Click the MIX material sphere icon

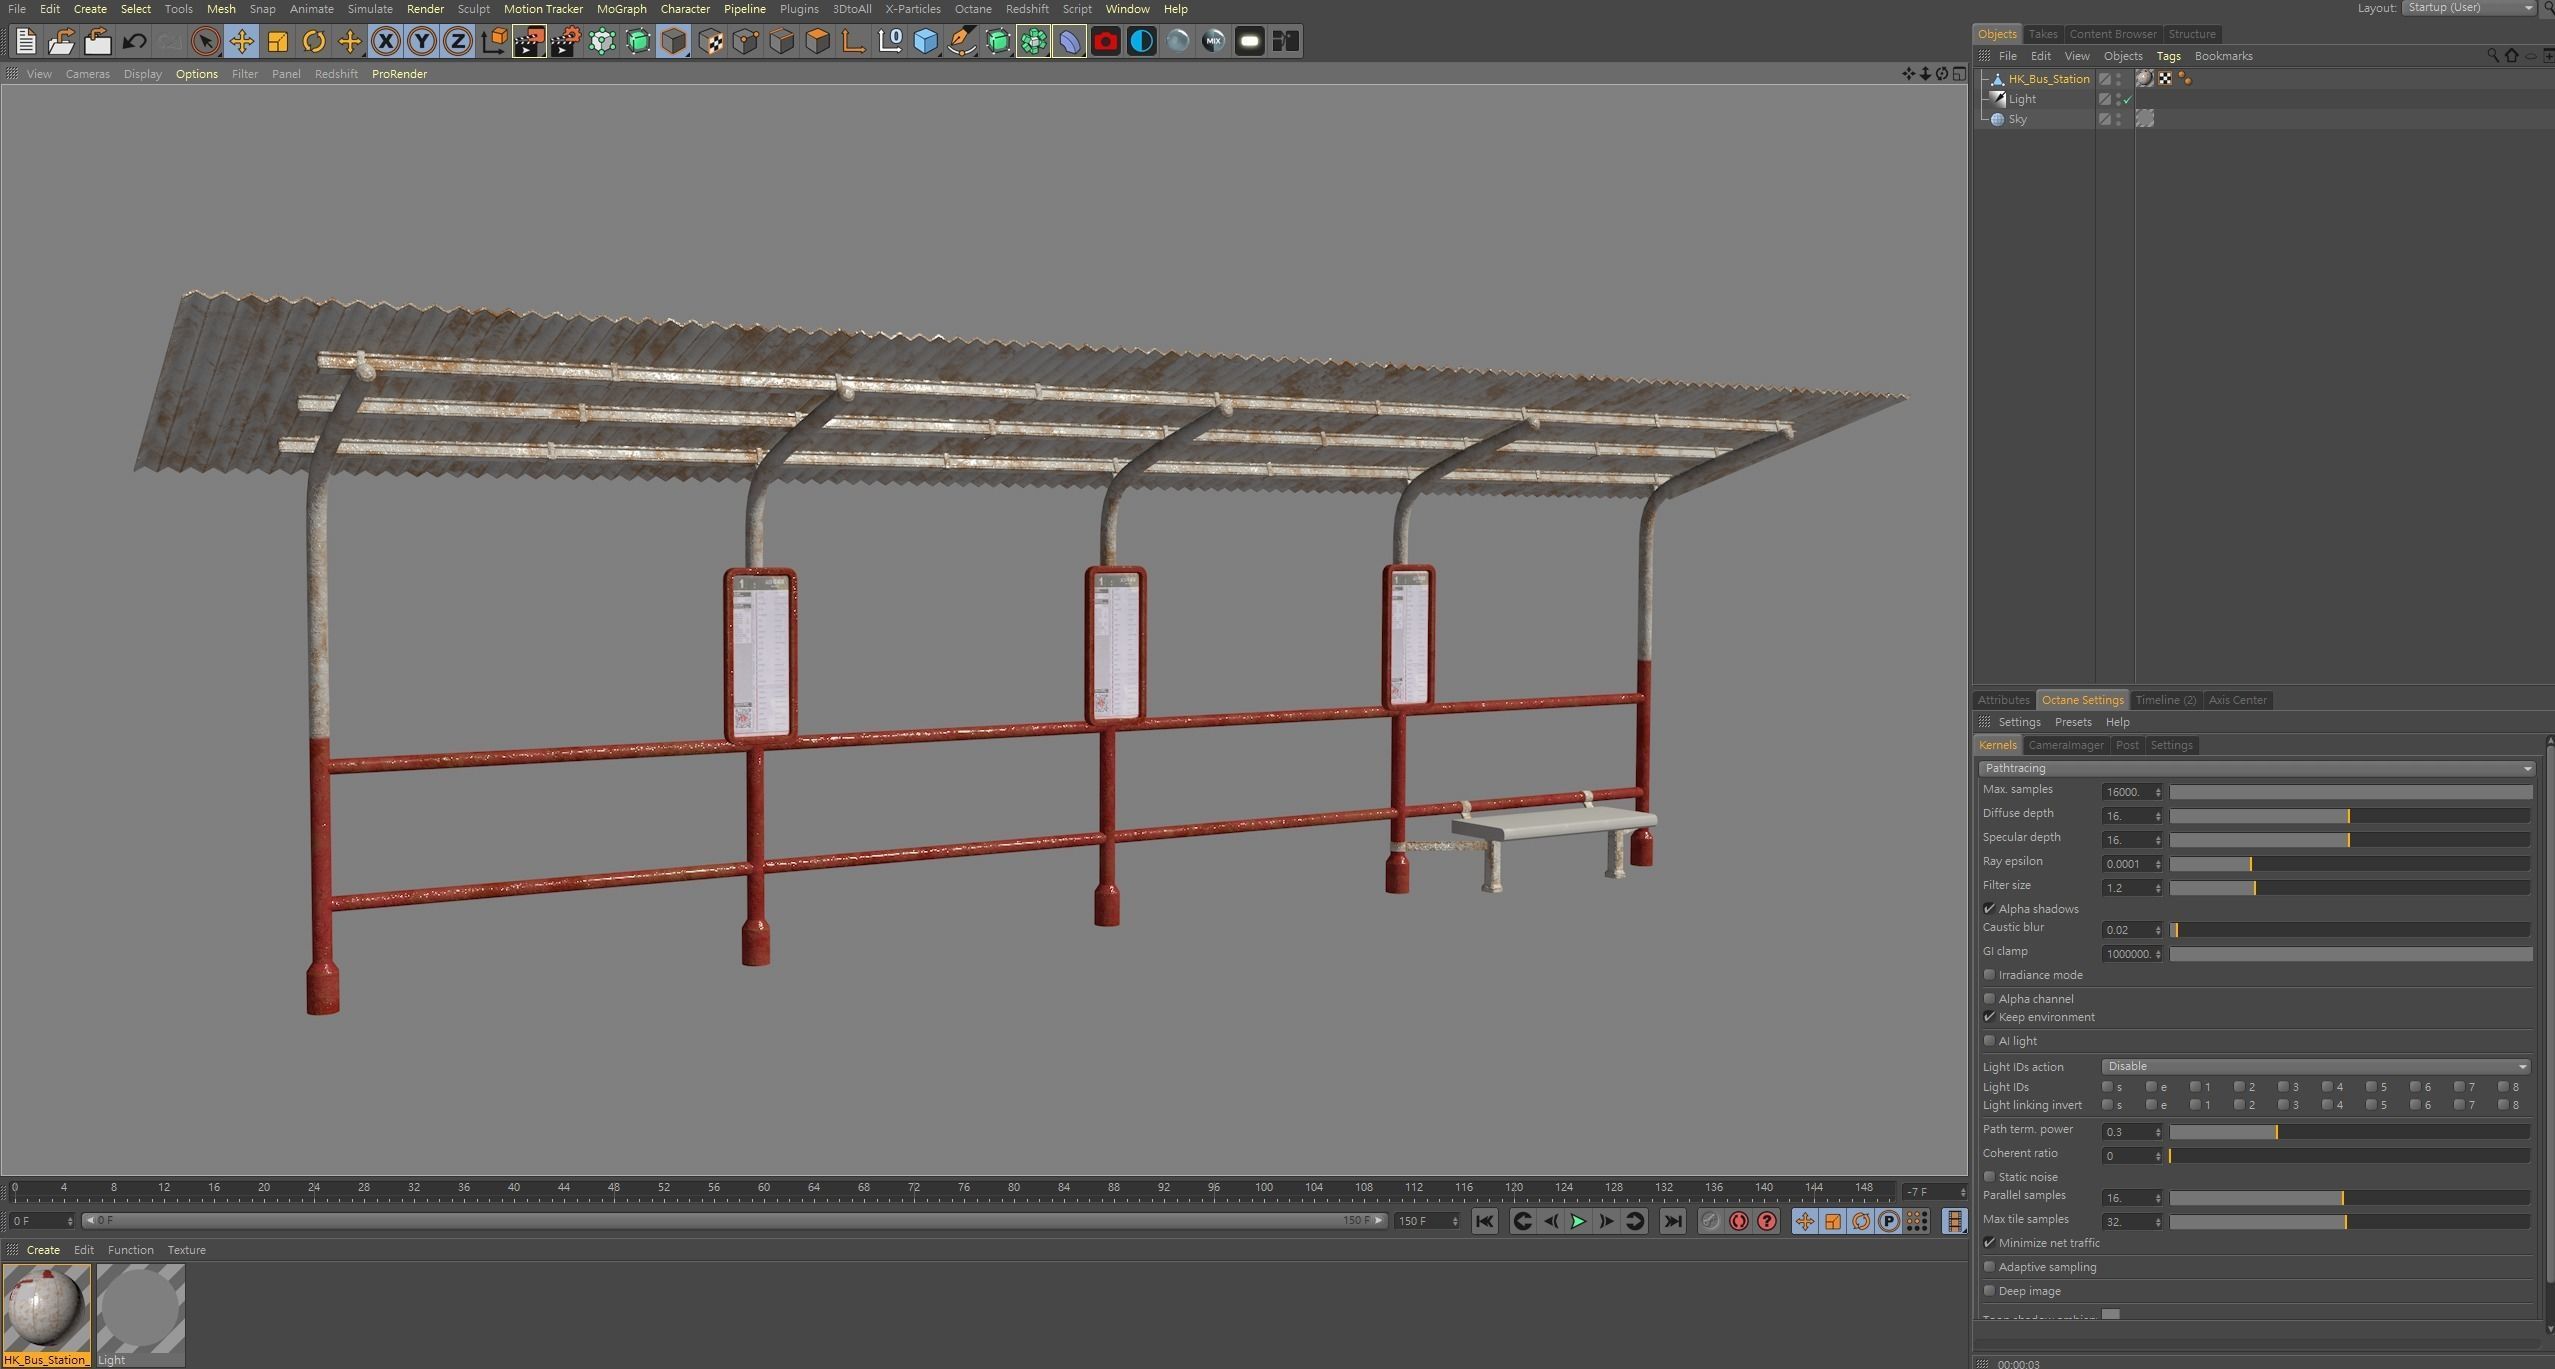point(1213,41)
